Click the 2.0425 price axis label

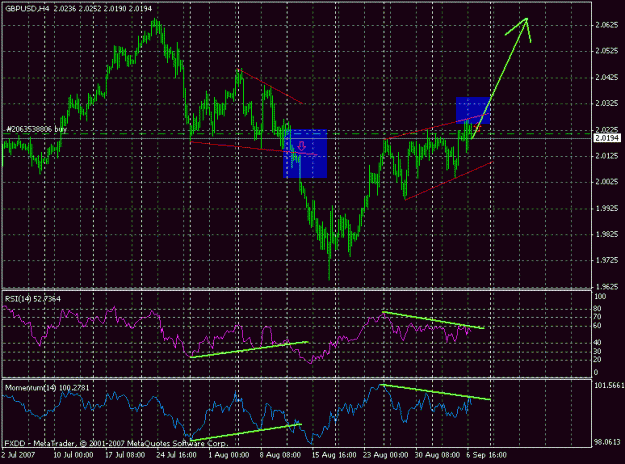point(606,77)
